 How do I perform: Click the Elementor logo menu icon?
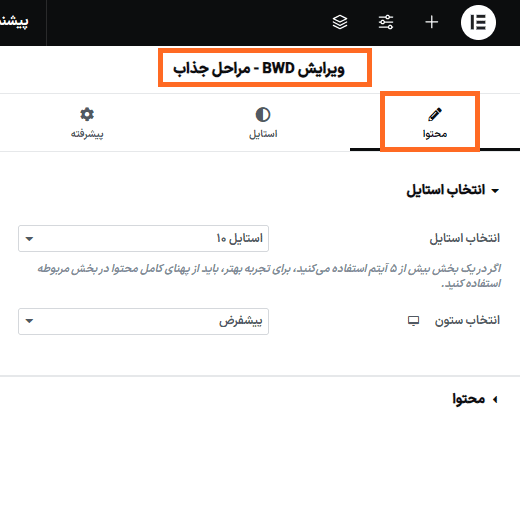[x=478, y=22]
